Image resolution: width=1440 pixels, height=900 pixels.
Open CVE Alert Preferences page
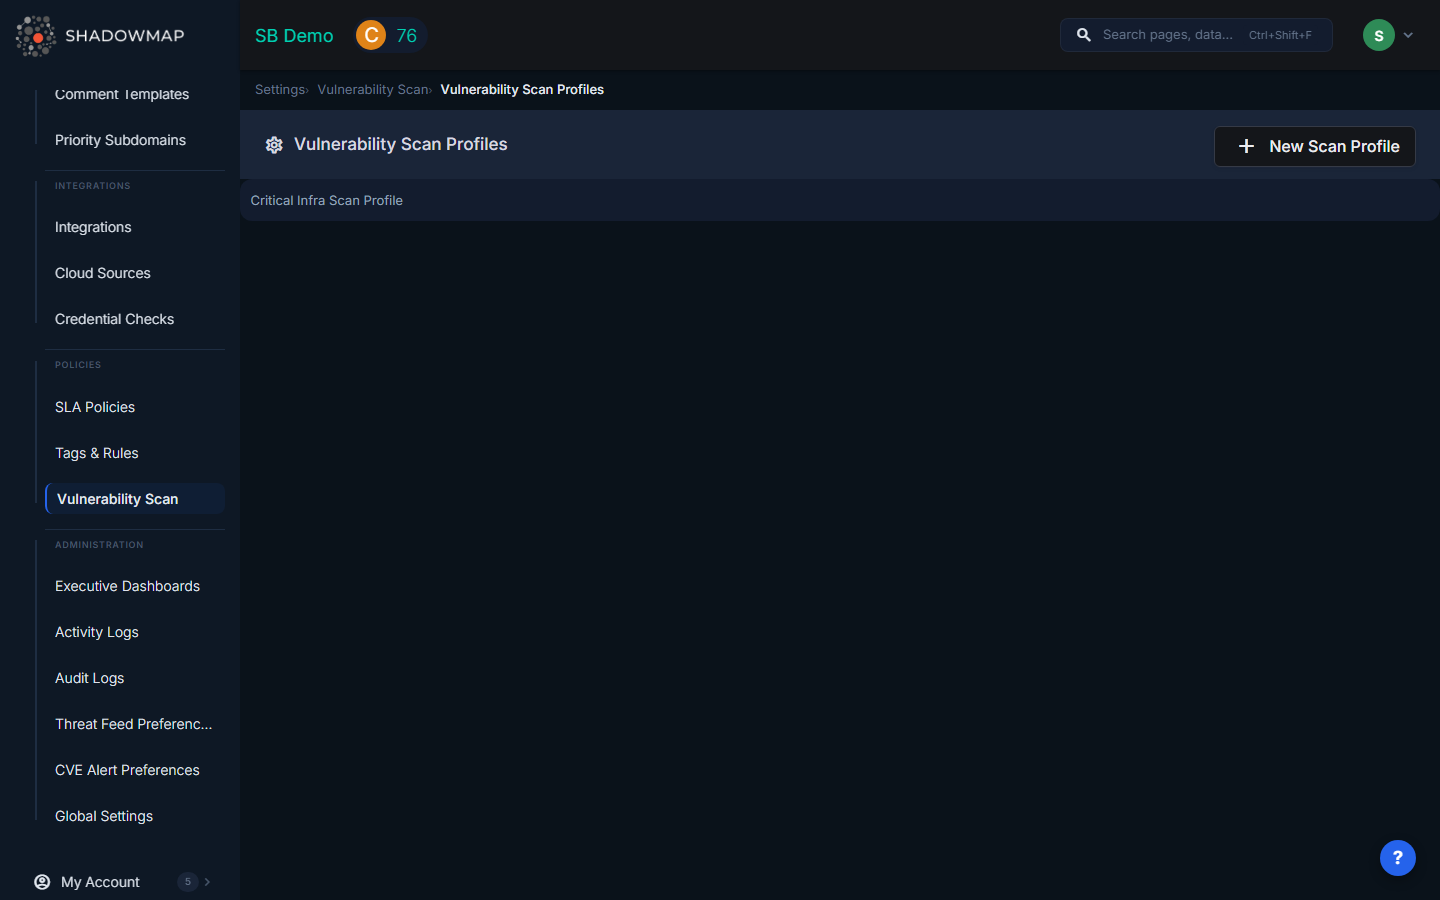tap(127, 770)
